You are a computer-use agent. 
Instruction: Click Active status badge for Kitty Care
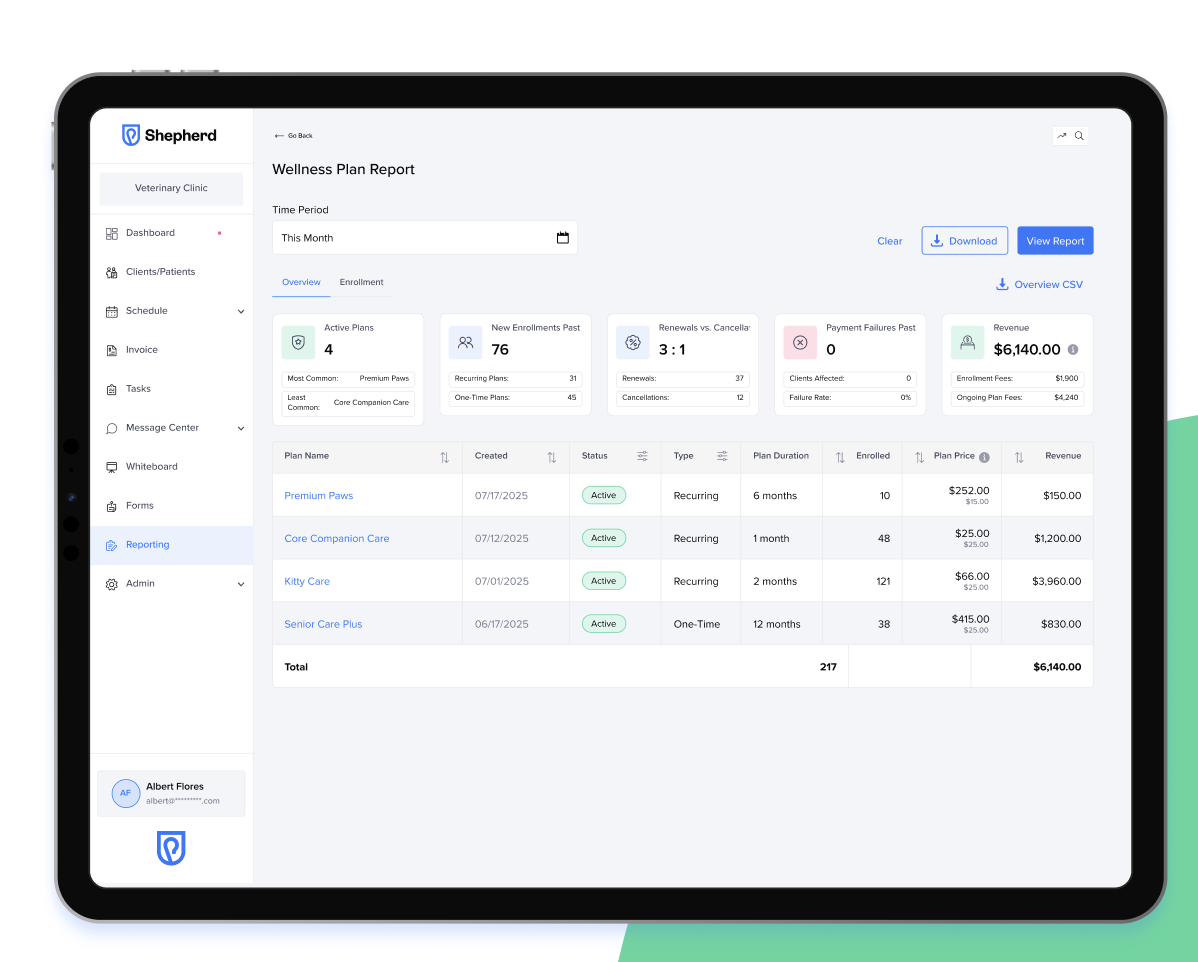click(x=604, y=581)
